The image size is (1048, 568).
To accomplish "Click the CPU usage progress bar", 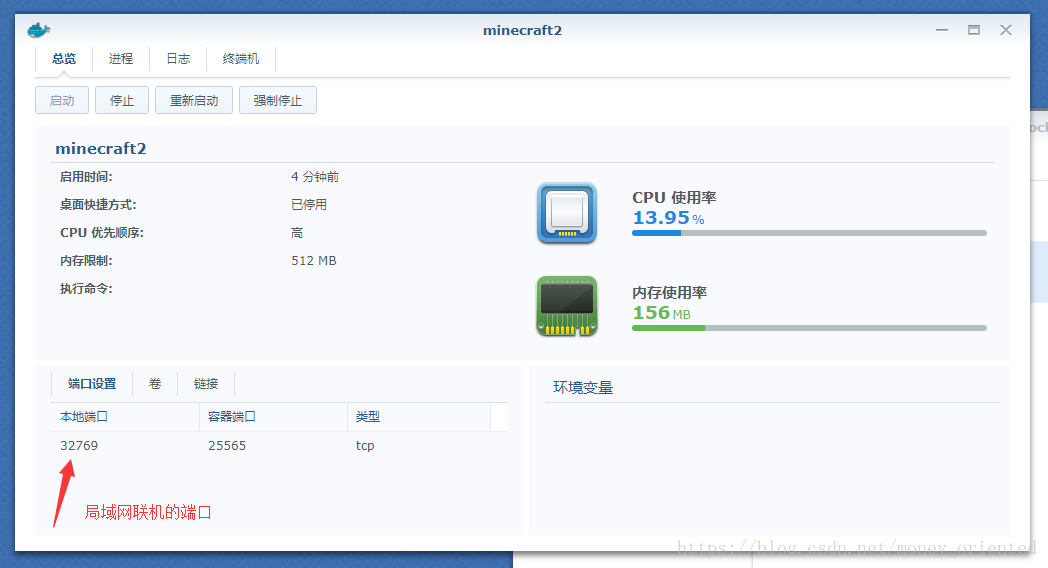I will (x=809, y=233).
